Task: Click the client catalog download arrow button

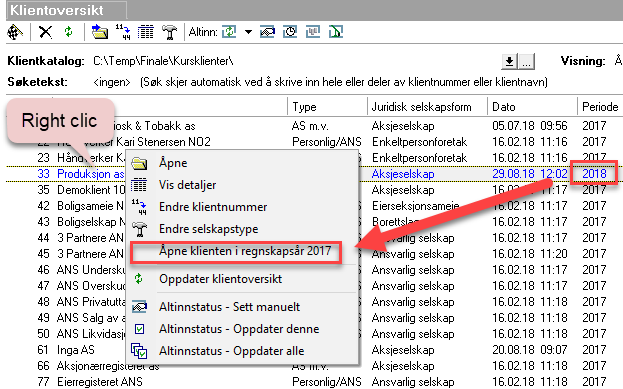Action: [x=509, y=62]
